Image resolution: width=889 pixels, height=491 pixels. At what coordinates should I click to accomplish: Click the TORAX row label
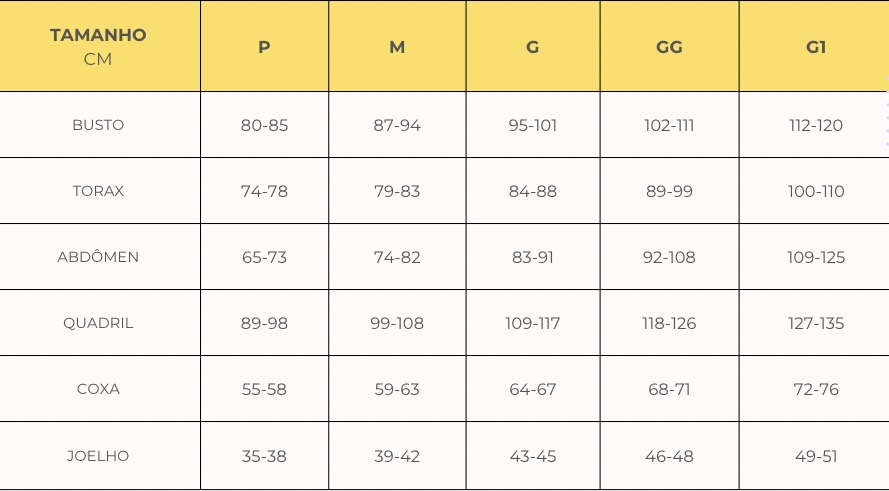98,191
